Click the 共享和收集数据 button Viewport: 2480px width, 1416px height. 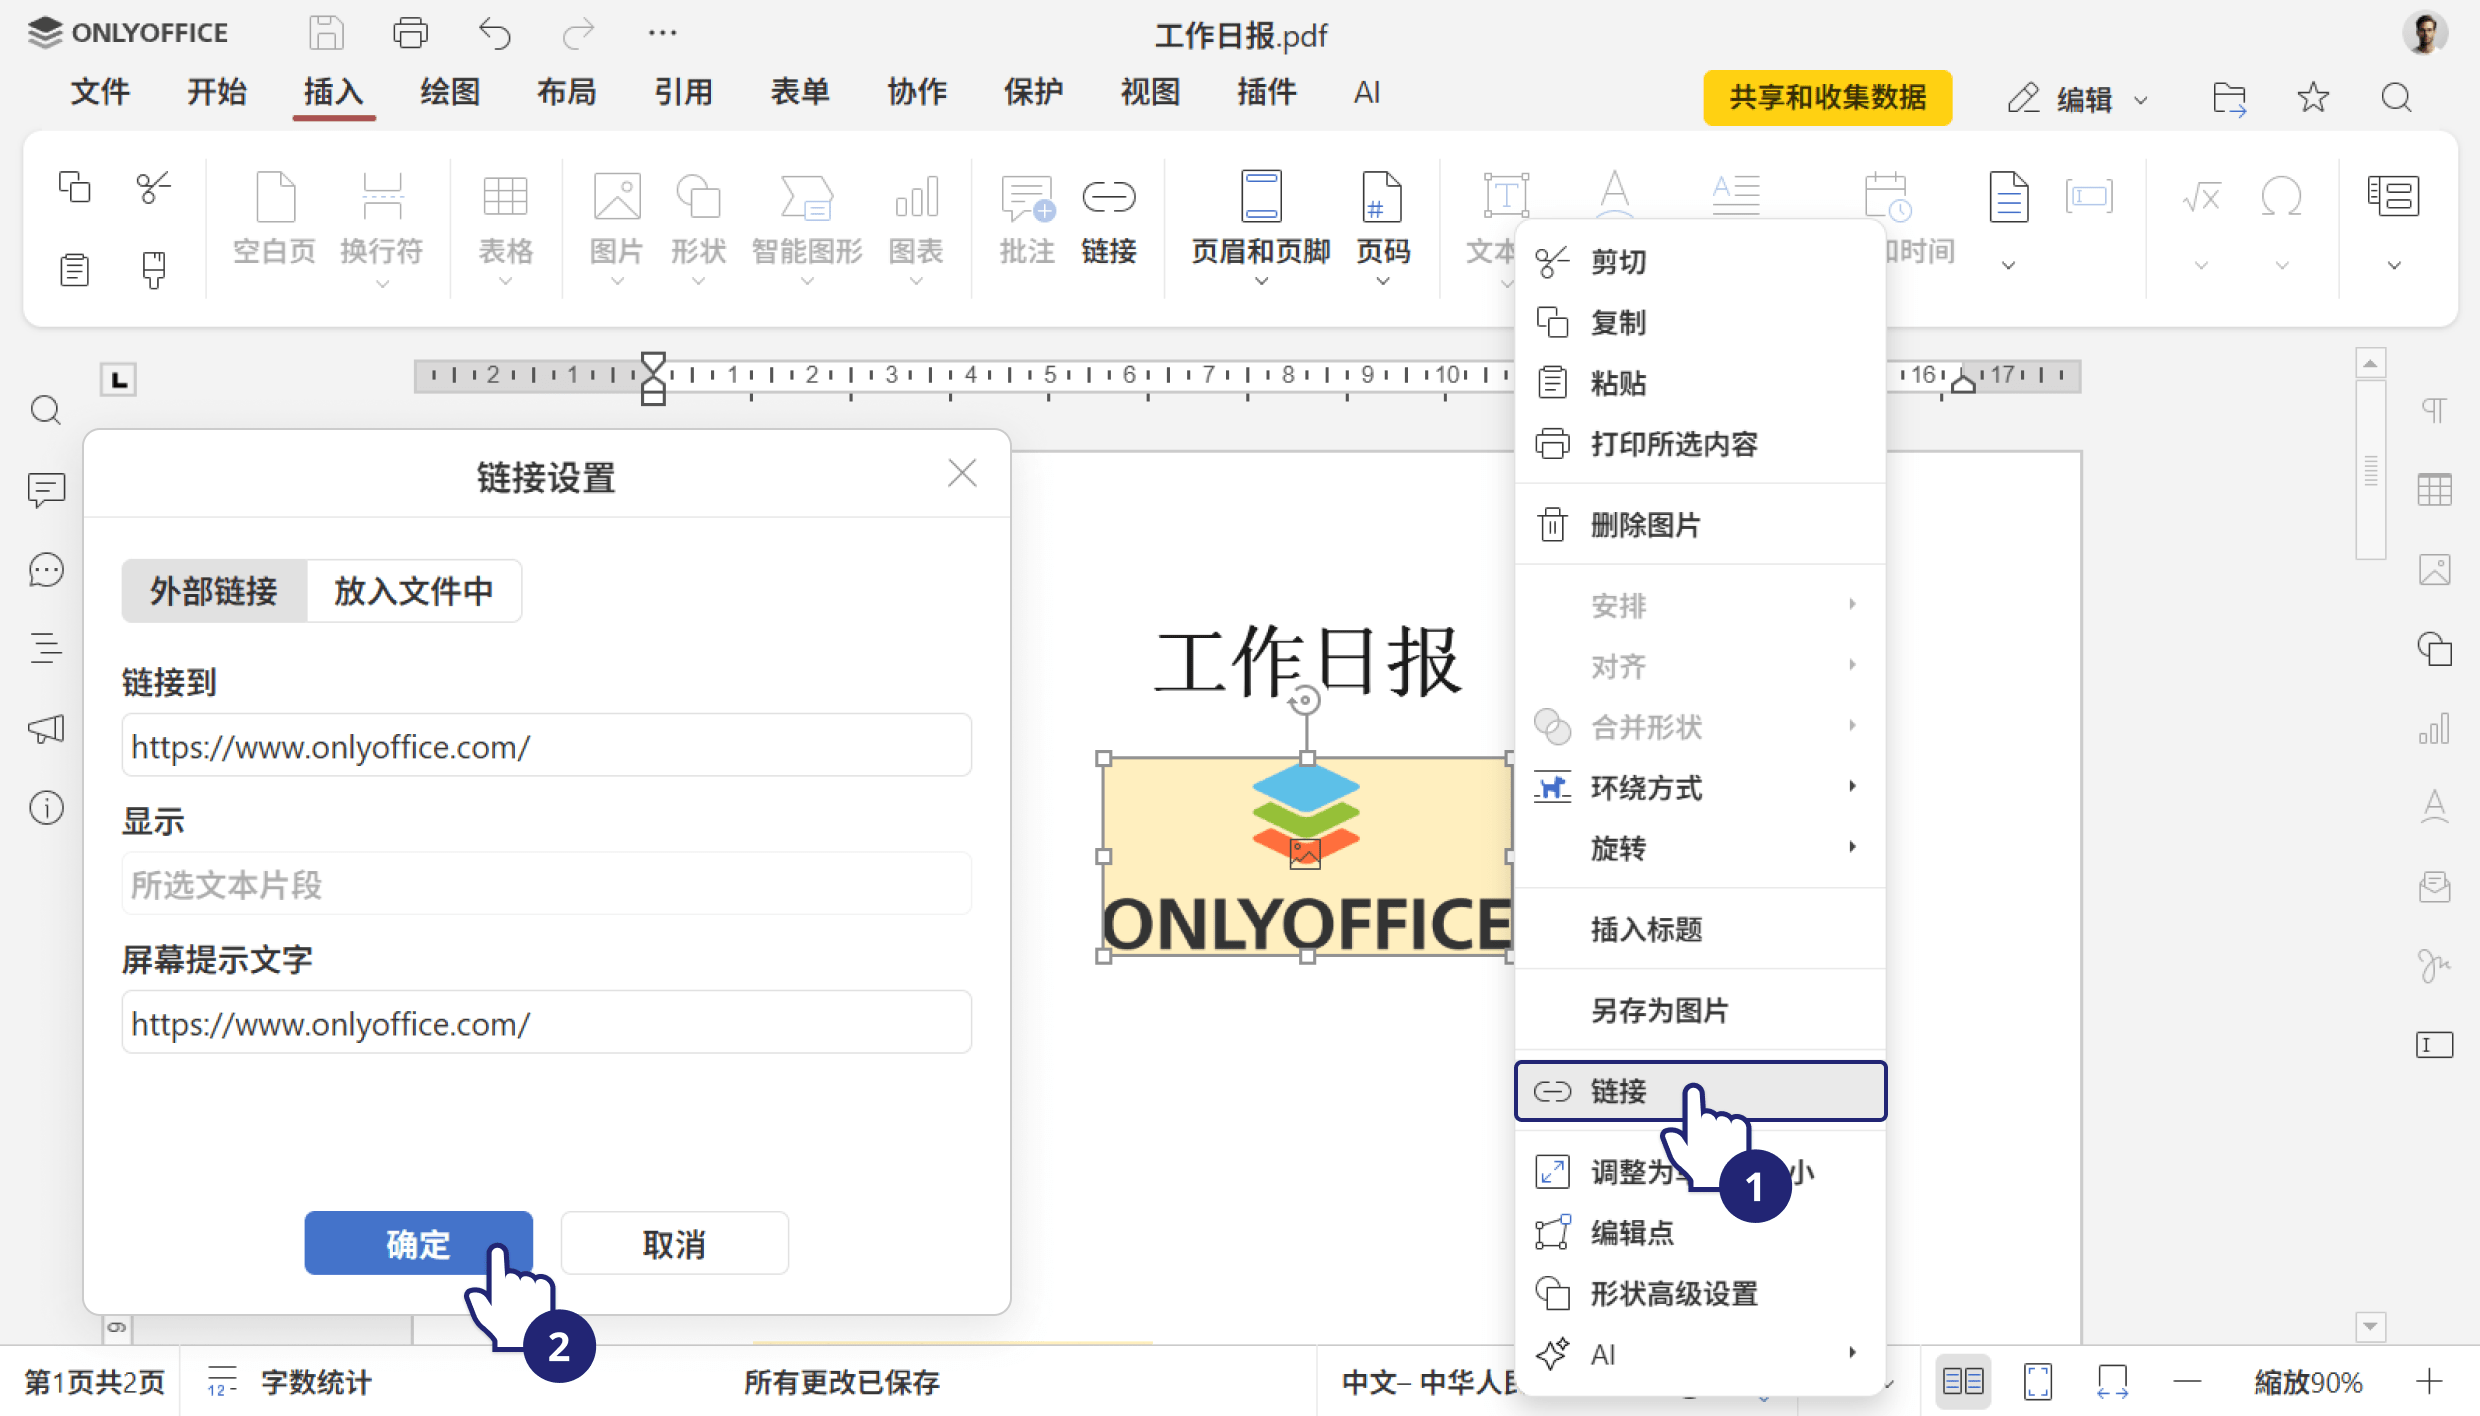[x=1827, y=98]
